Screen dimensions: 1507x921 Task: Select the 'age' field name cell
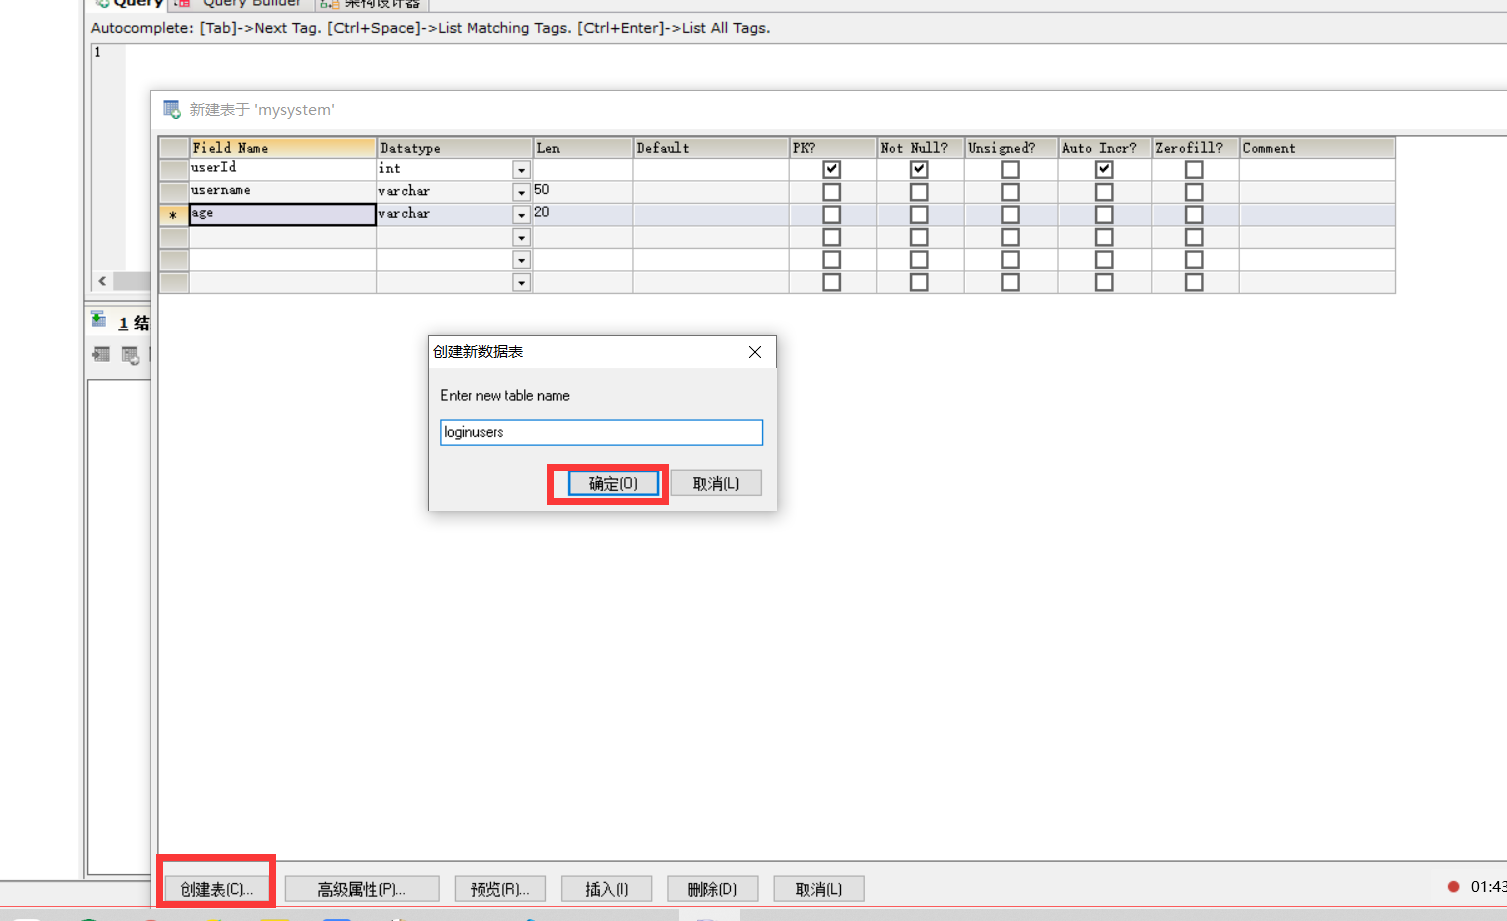click(283, 214)
